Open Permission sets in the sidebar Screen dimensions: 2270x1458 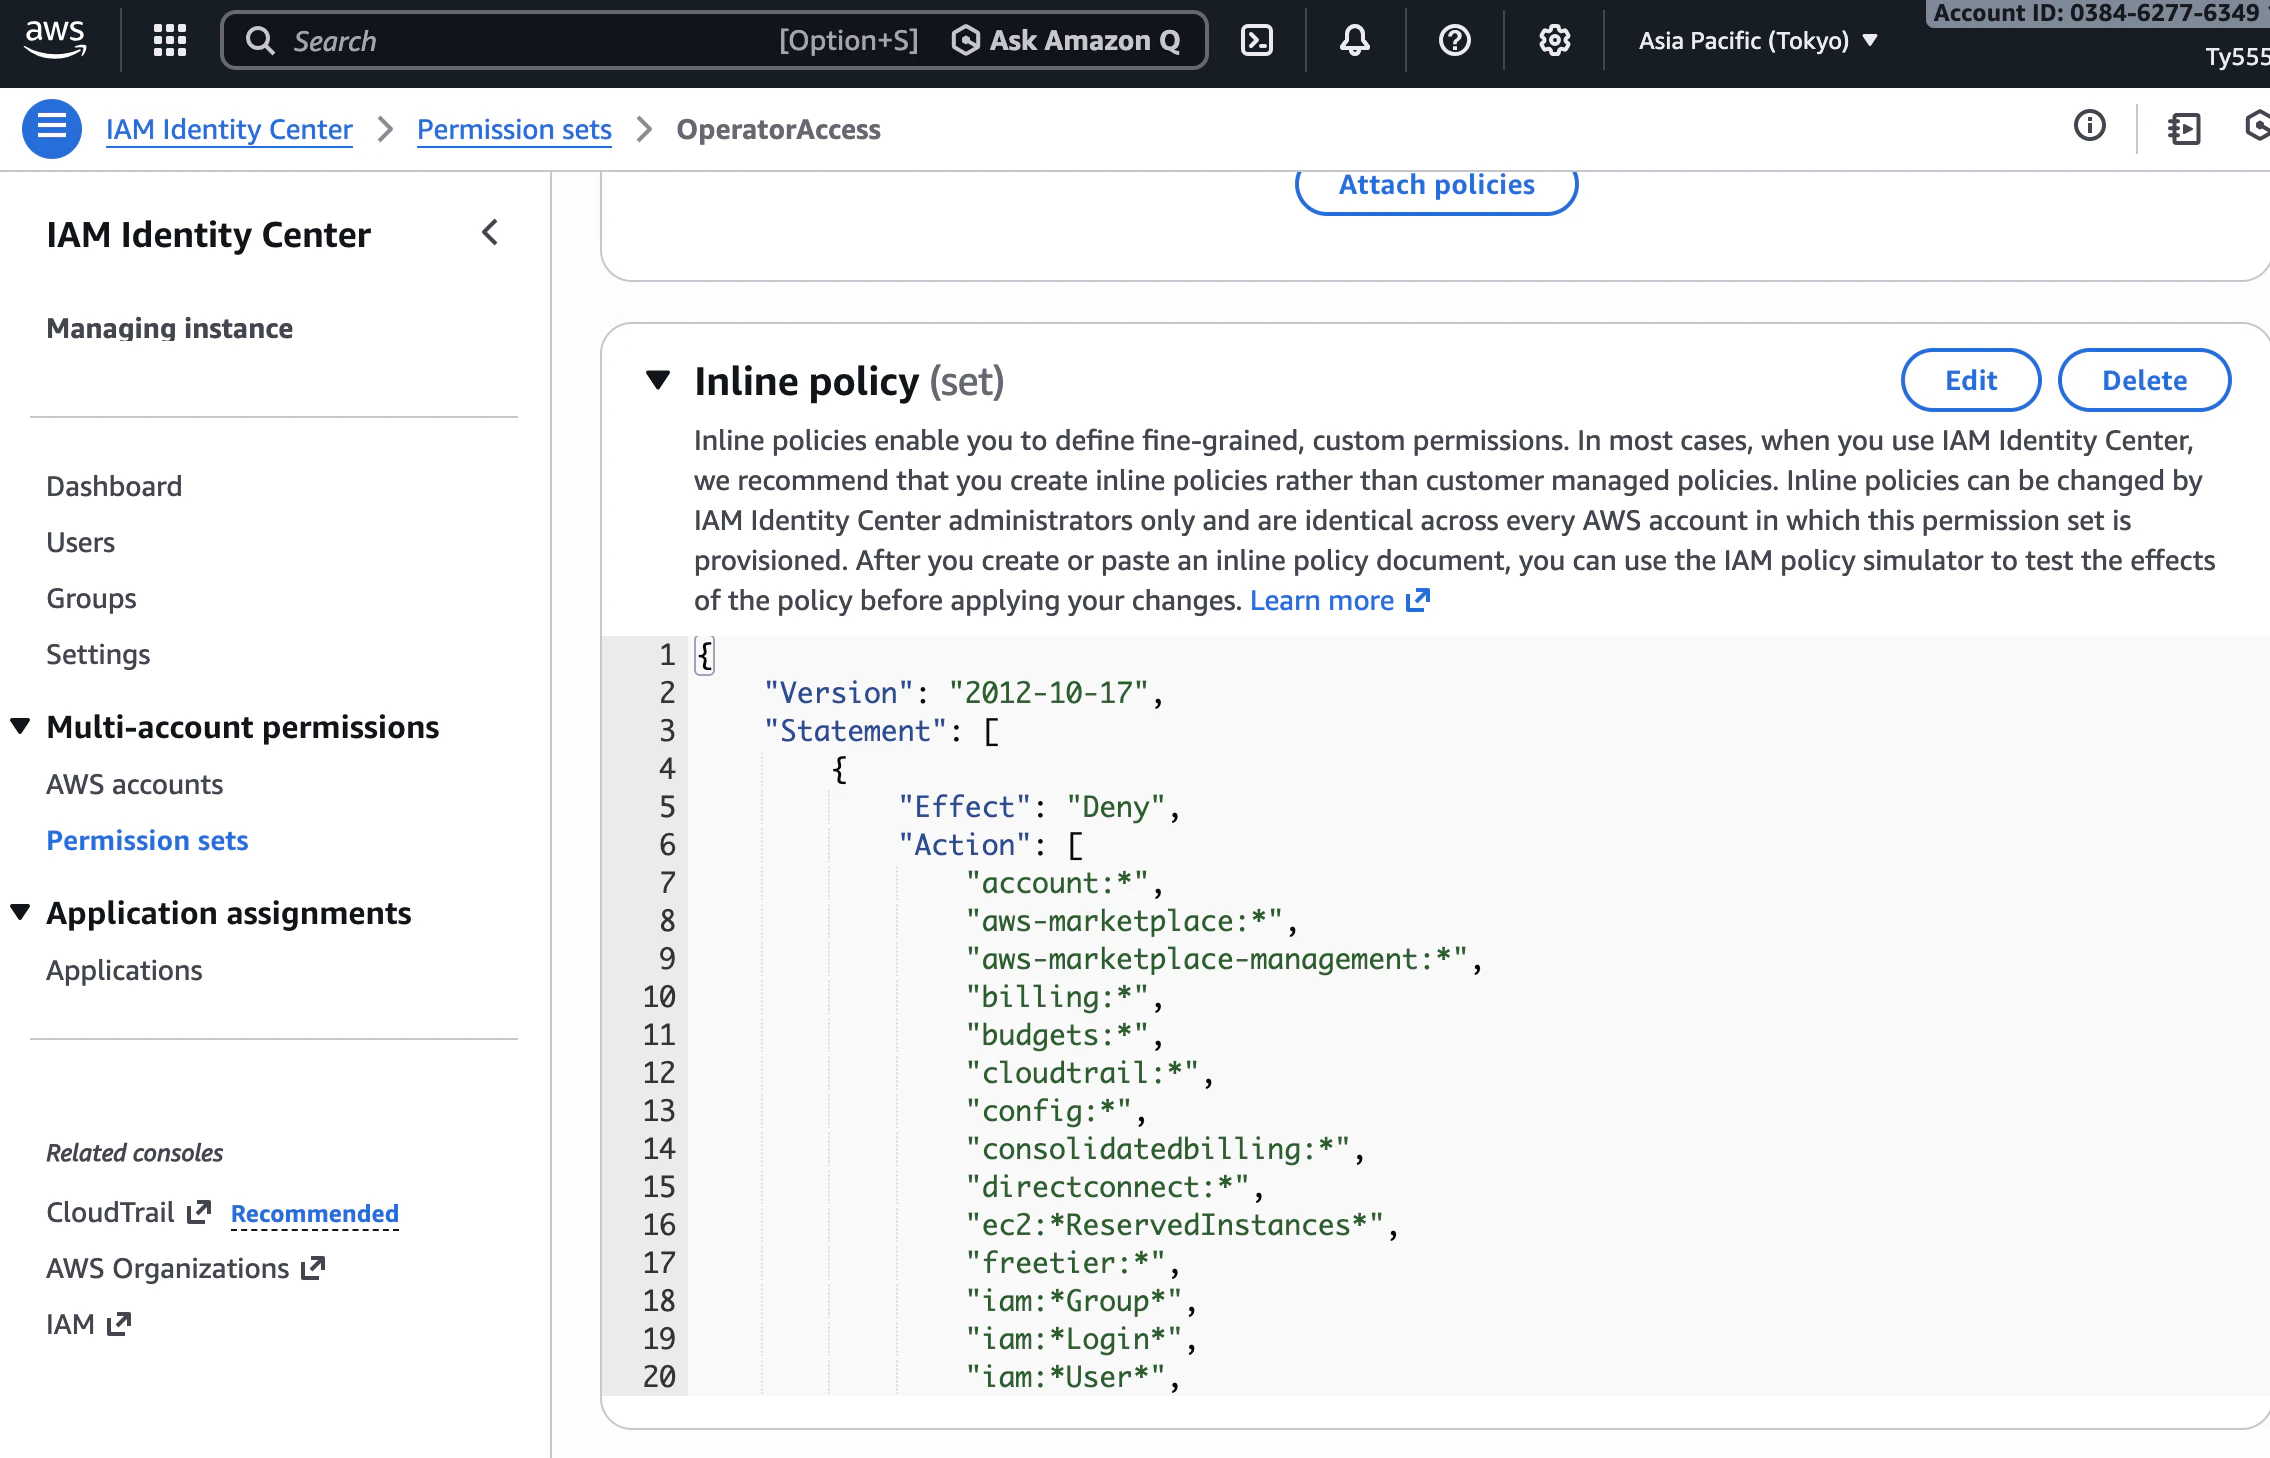pos(147,840)
